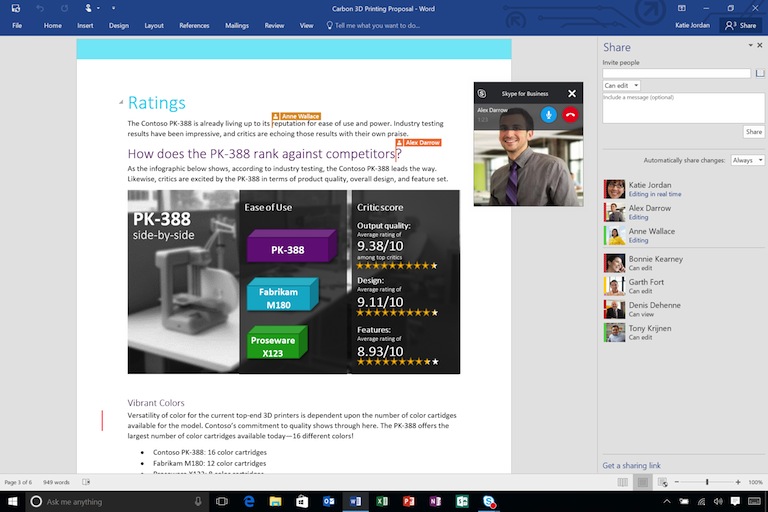Open the Automatically share changes dropdown
This screenshot has width=768, height=512.
pyautogui.click(x=747, y=160)
